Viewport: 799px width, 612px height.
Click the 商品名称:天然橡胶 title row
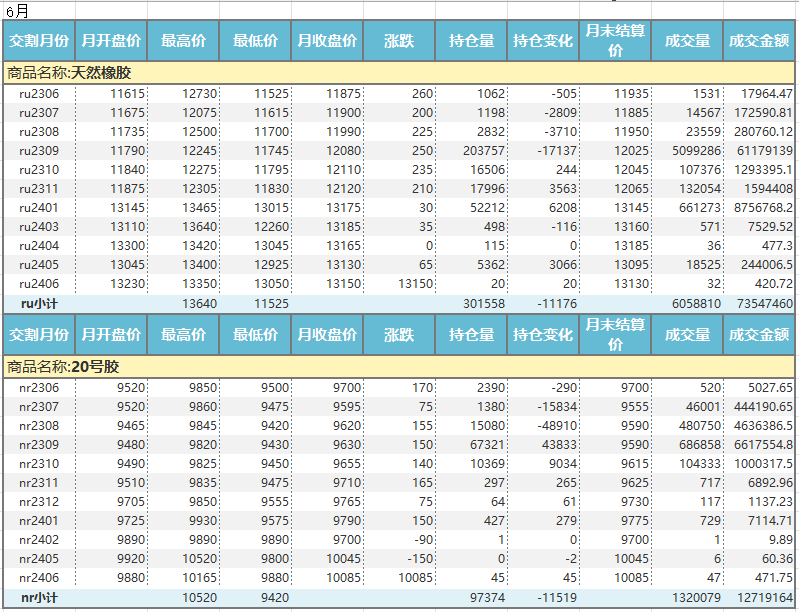tap(399, 73)
